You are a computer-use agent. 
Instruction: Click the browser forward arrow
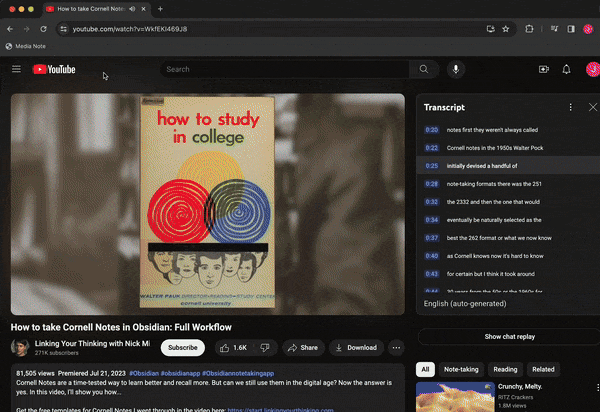(x=26, y=29)
